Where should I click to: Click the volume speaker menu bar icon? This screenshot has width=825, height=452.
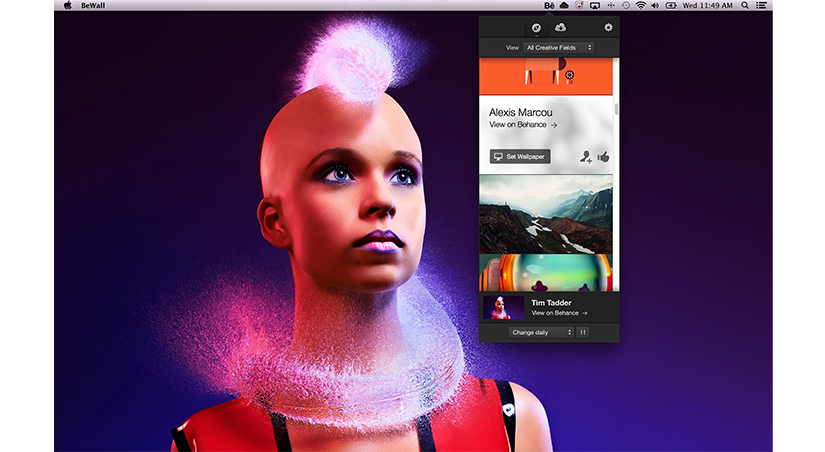pos(655,5)
